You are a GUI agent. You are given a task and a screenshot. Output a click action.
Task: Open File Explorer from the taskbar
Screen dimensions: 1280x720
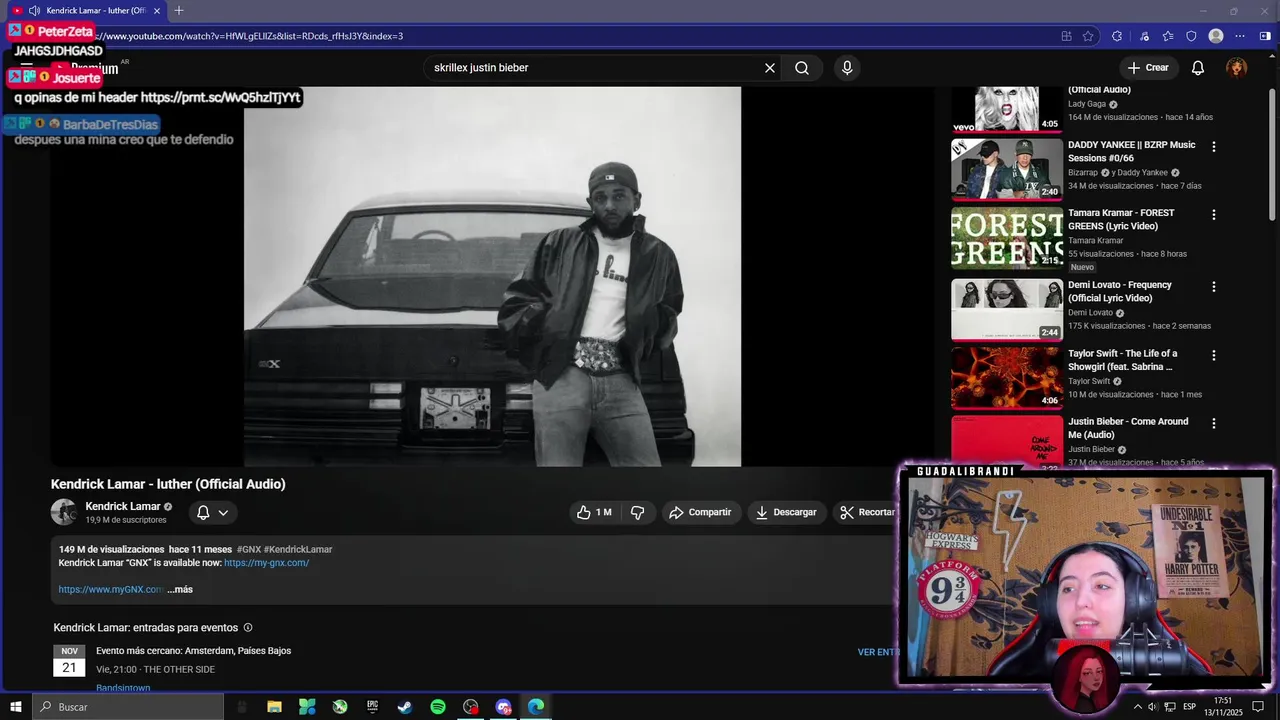(274, 707)
